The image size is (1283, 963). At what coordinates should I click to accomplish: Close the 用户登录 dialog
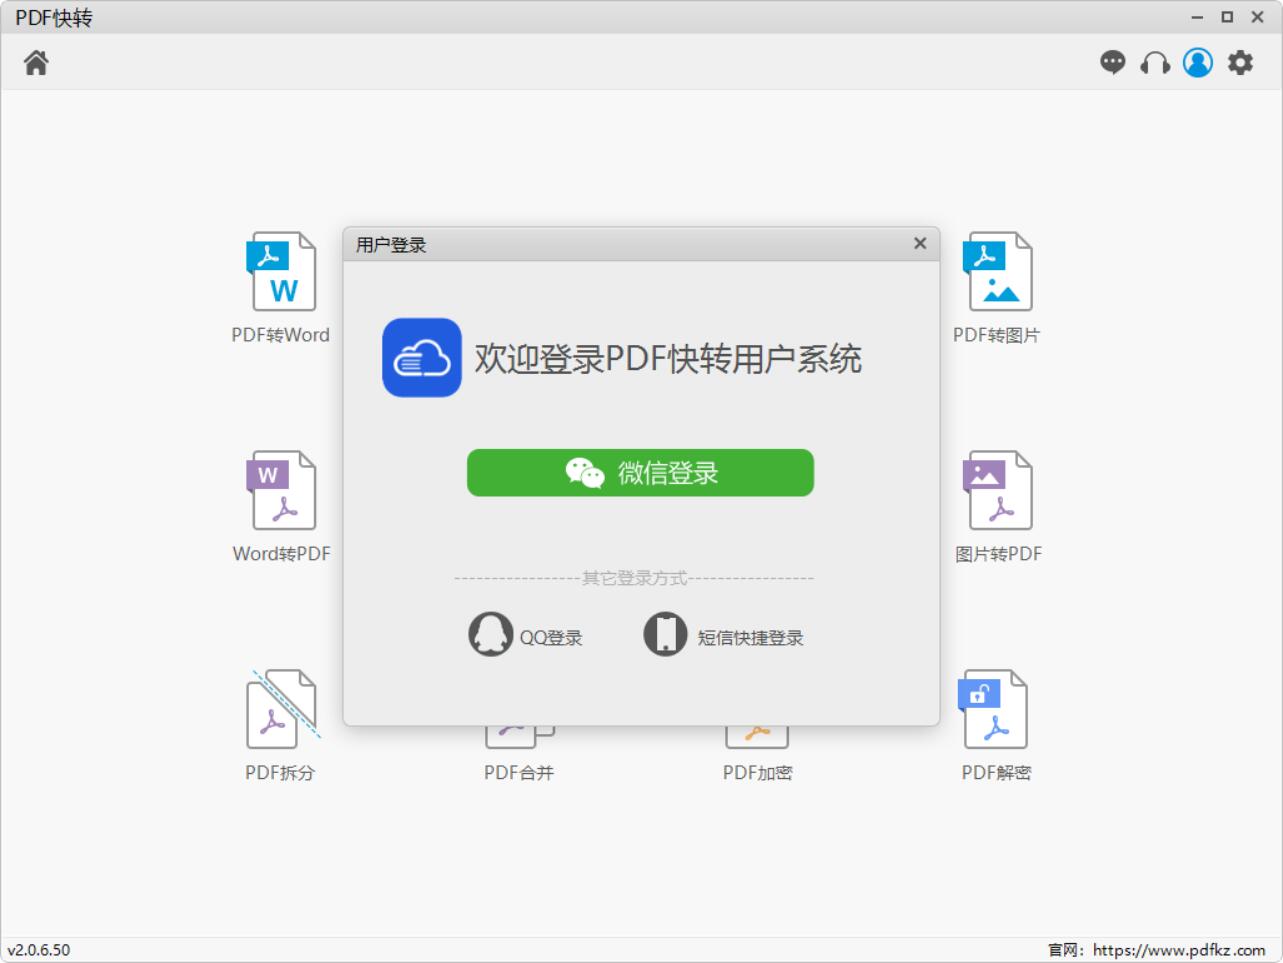tap(920, 243)
